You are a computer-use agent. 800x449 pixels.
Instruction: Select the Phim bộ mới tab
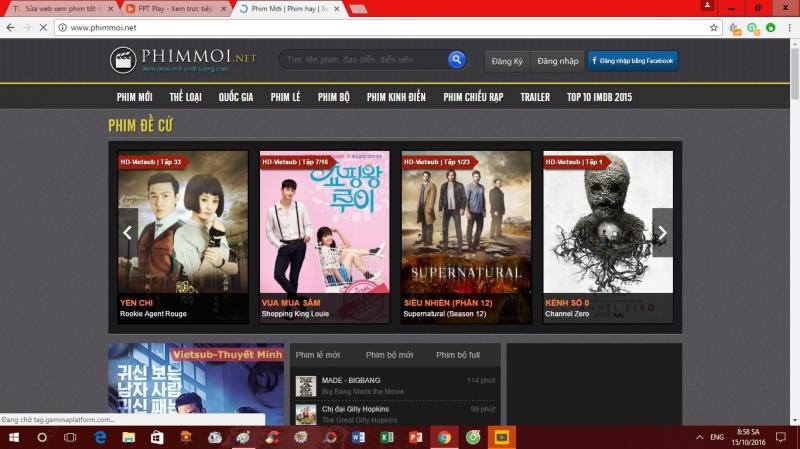coord(389,355)
